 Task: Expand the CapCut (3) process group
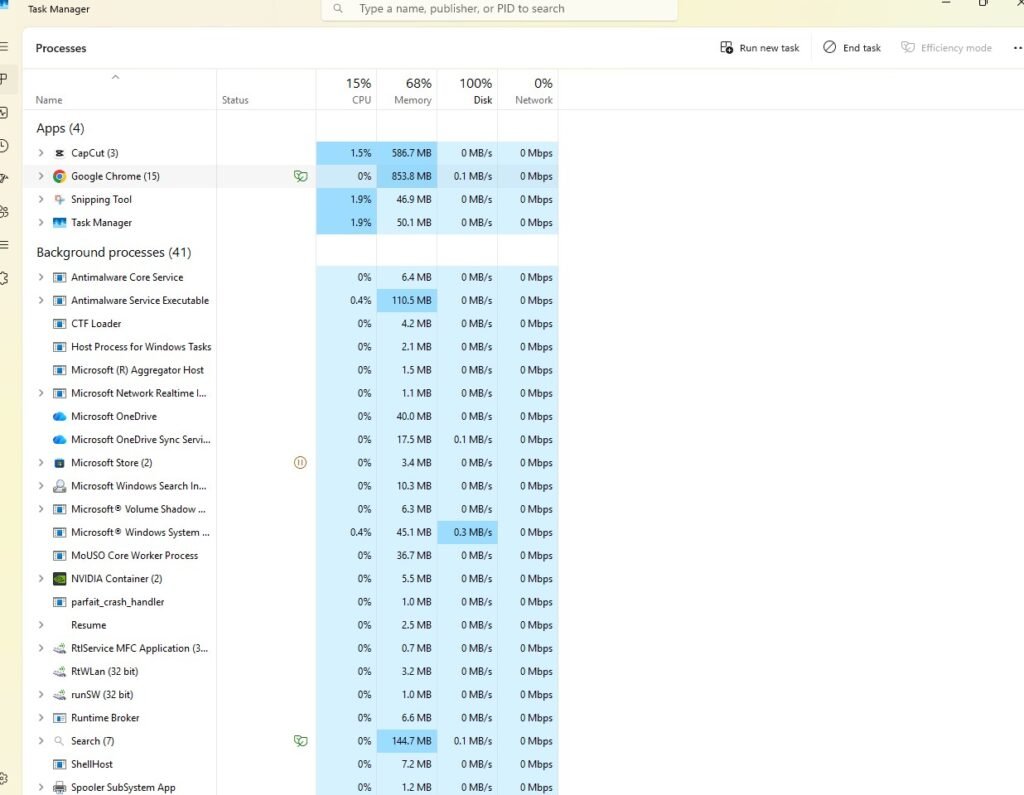(40, 153)
